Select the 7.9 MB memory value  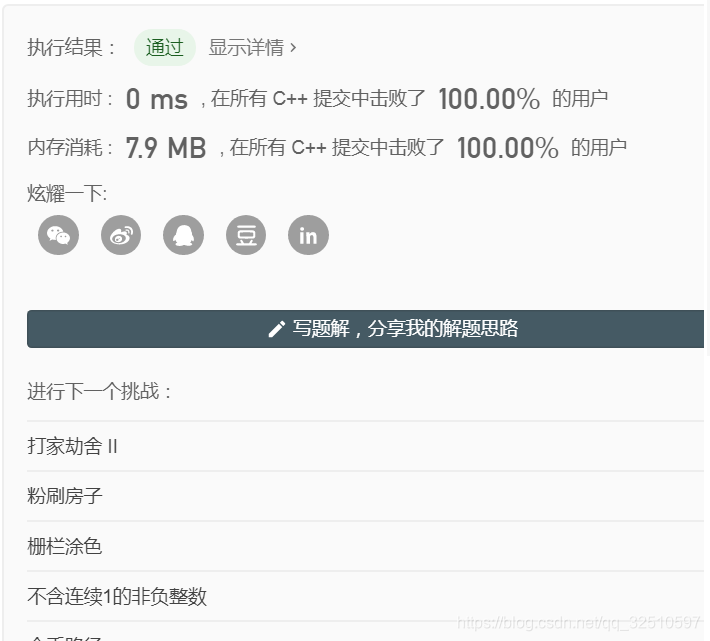[x=166, y=148]
